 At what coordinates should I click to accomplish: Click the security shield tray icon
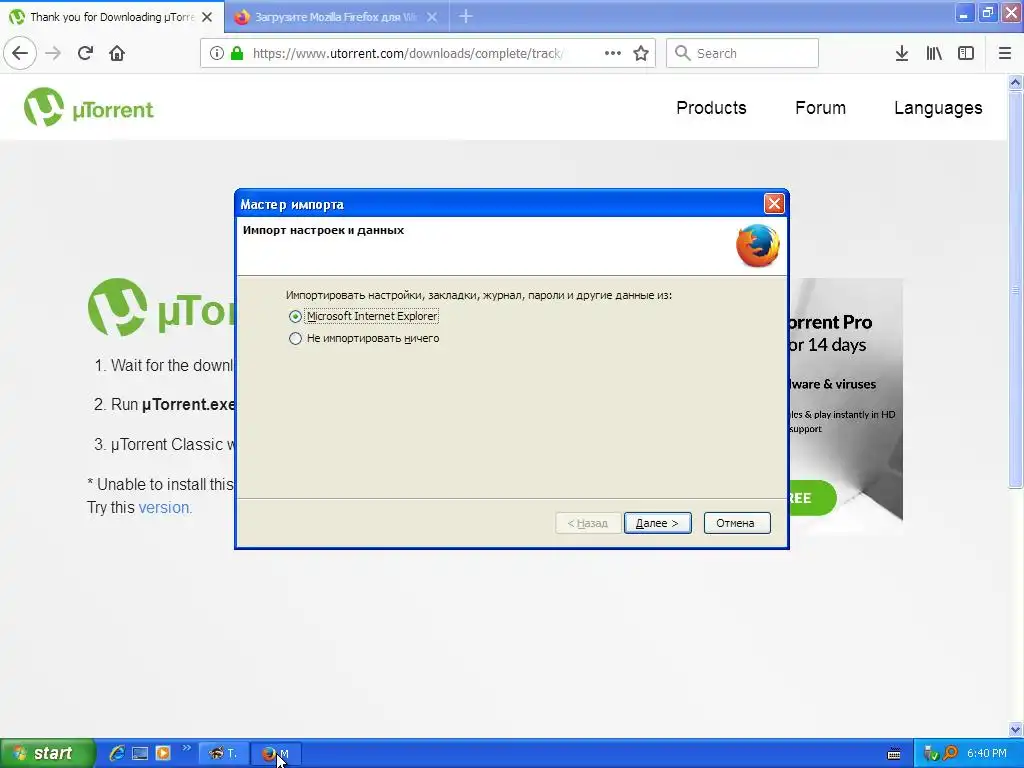coord(932,754)
